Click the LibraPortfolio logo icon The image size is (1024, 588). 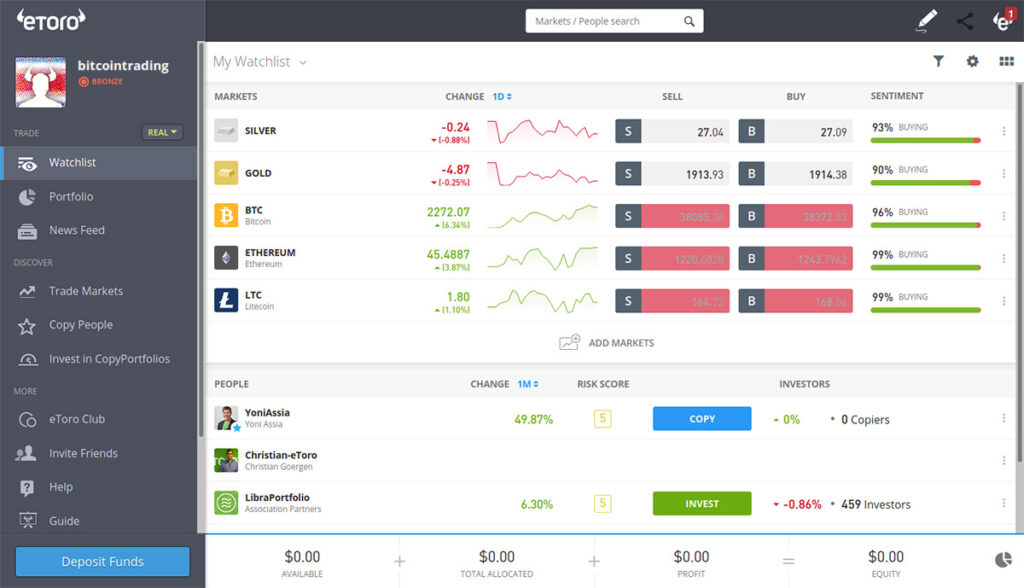pos(226,502)
